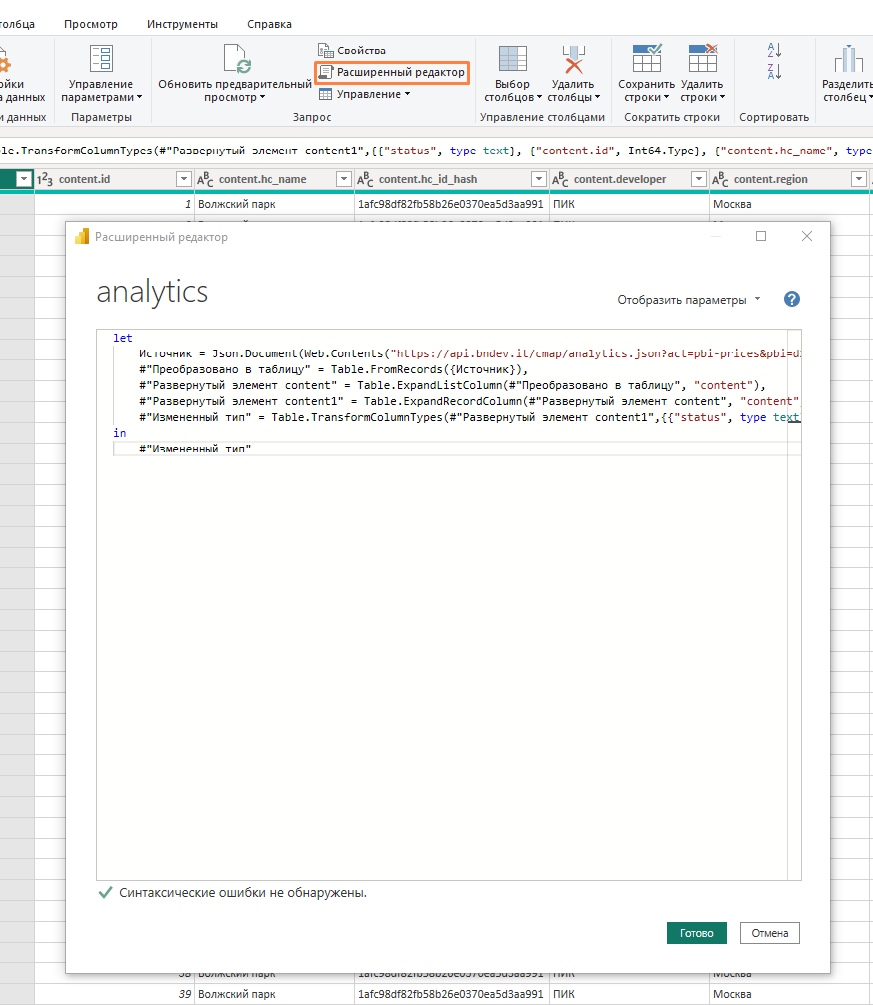Click the Keep Rows (Сохранить строки) icon
873x1005 pixels.
647,58
